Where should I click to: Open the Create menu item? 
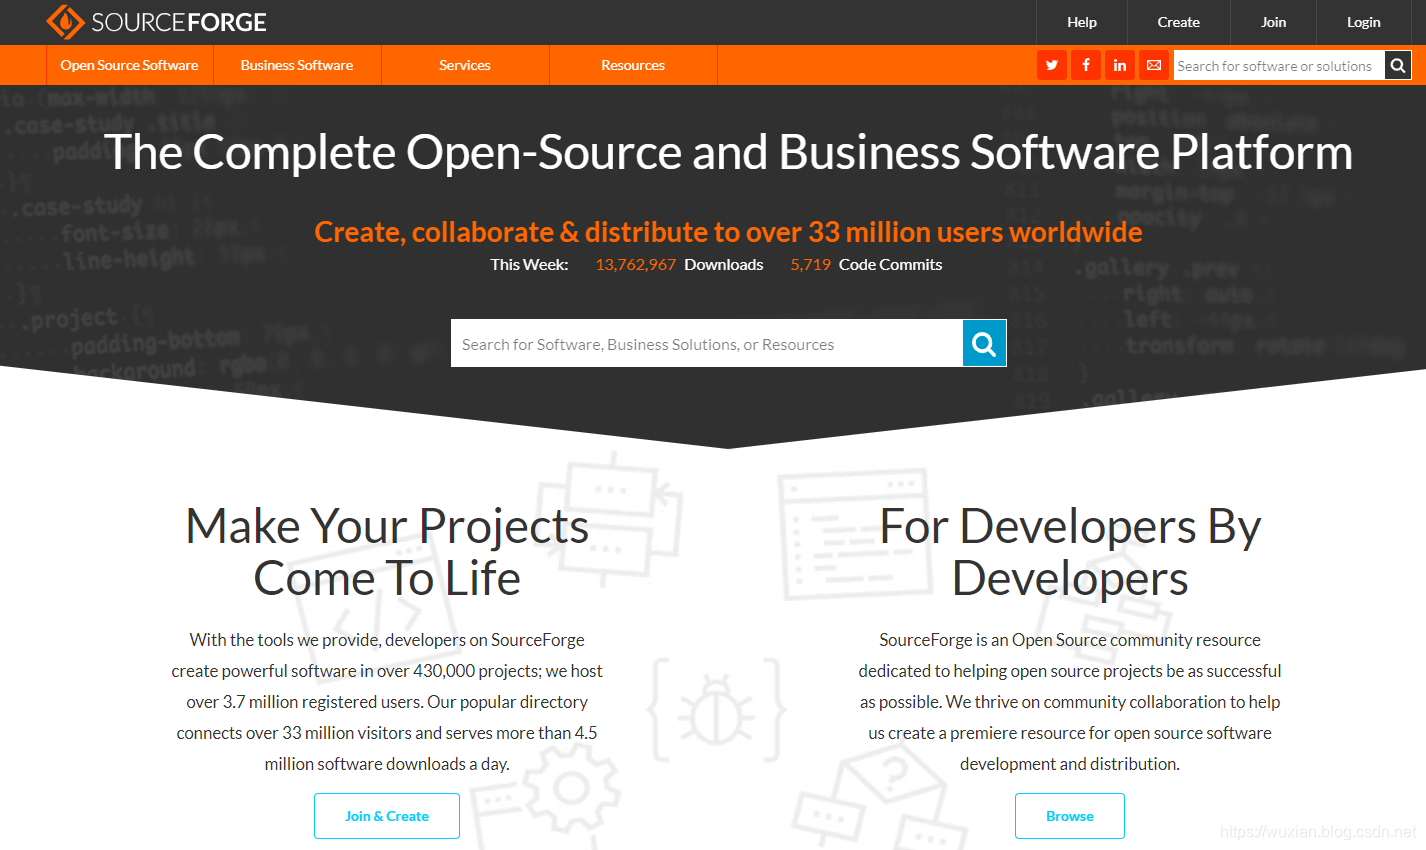[x=1179, y=22]
